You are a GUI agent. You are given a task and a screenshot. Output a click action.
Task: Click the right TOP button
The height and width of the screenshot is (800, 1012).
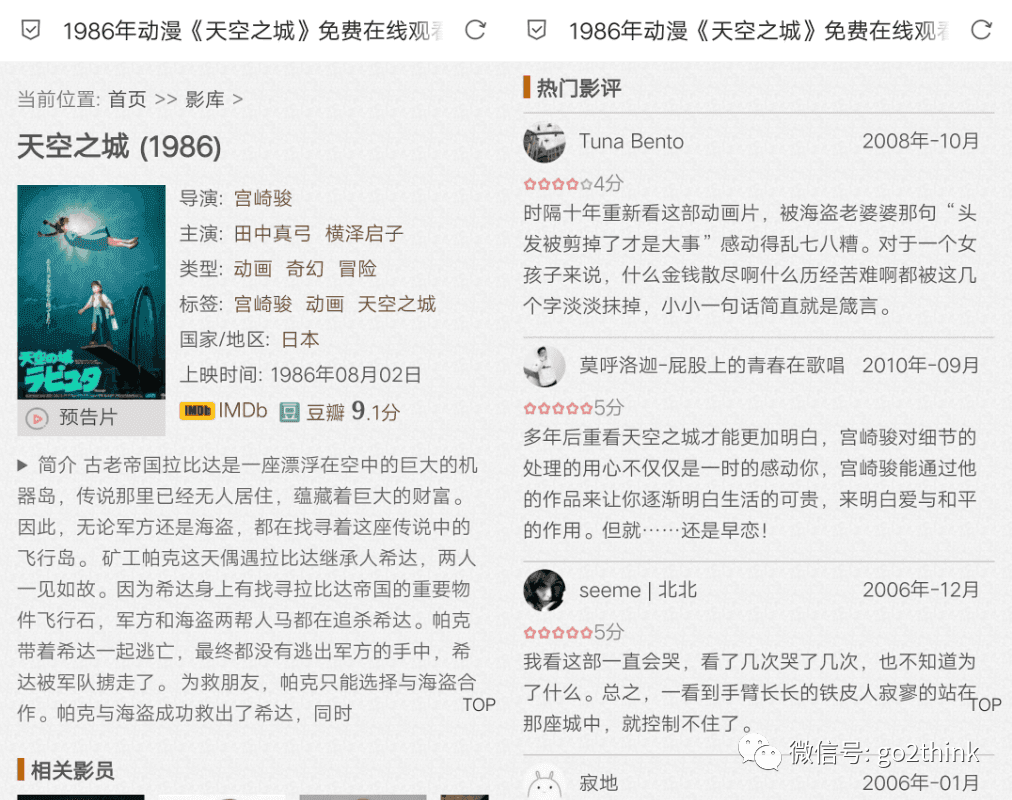[x=986, y=705]
